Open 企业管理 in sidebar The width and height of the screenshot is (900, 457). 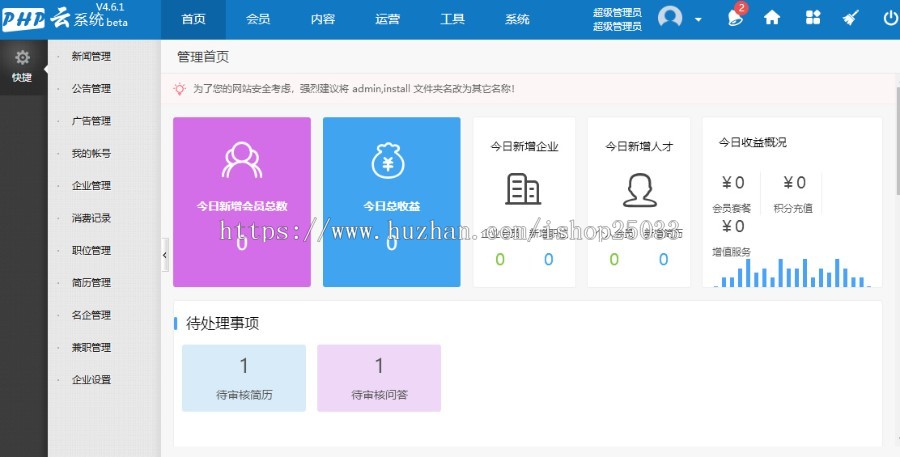91,185
